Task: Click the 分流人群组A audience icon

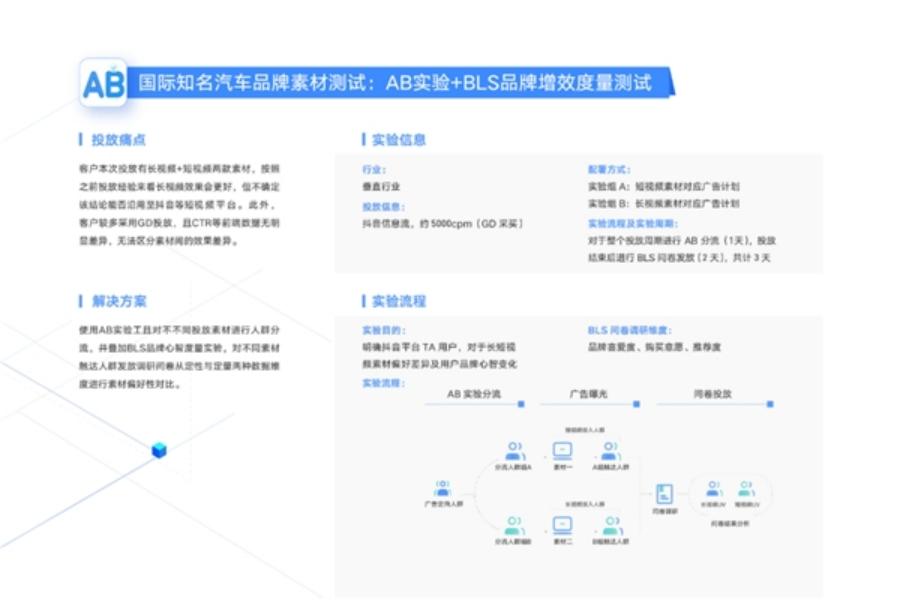Action: 513,448
